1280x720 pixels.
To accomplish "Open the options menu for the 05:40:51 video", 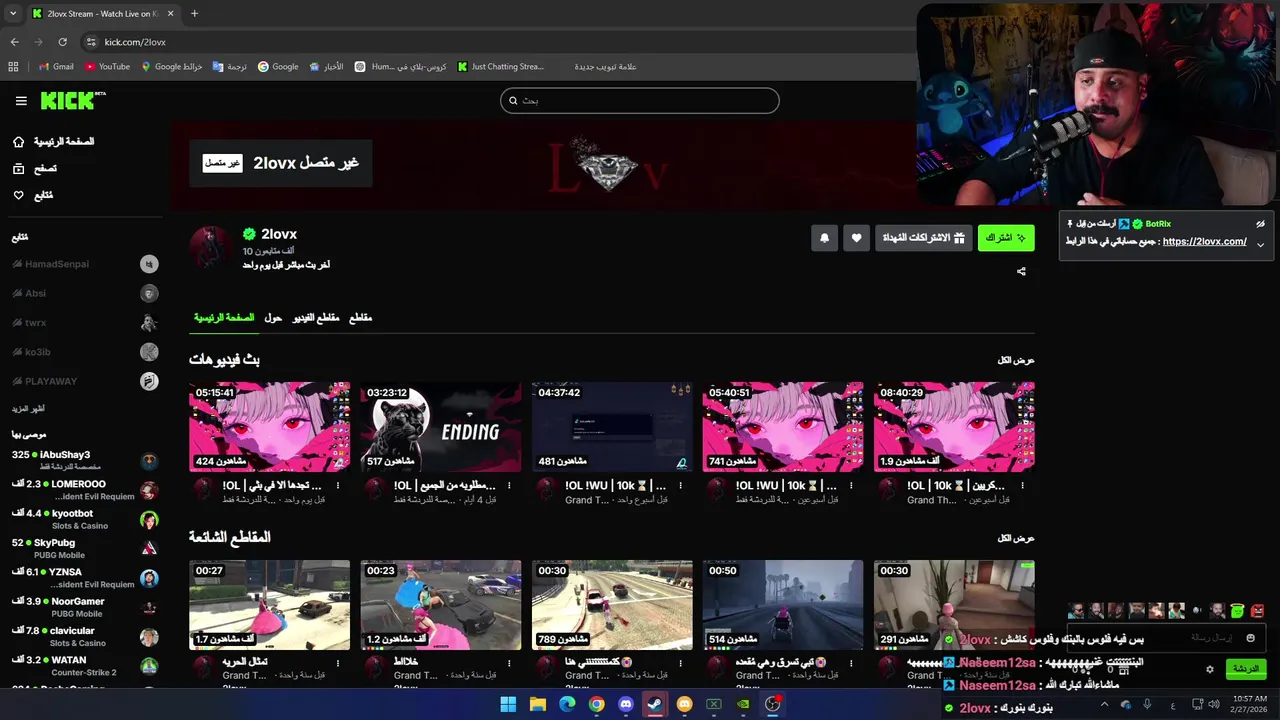I will pos(851,486).
